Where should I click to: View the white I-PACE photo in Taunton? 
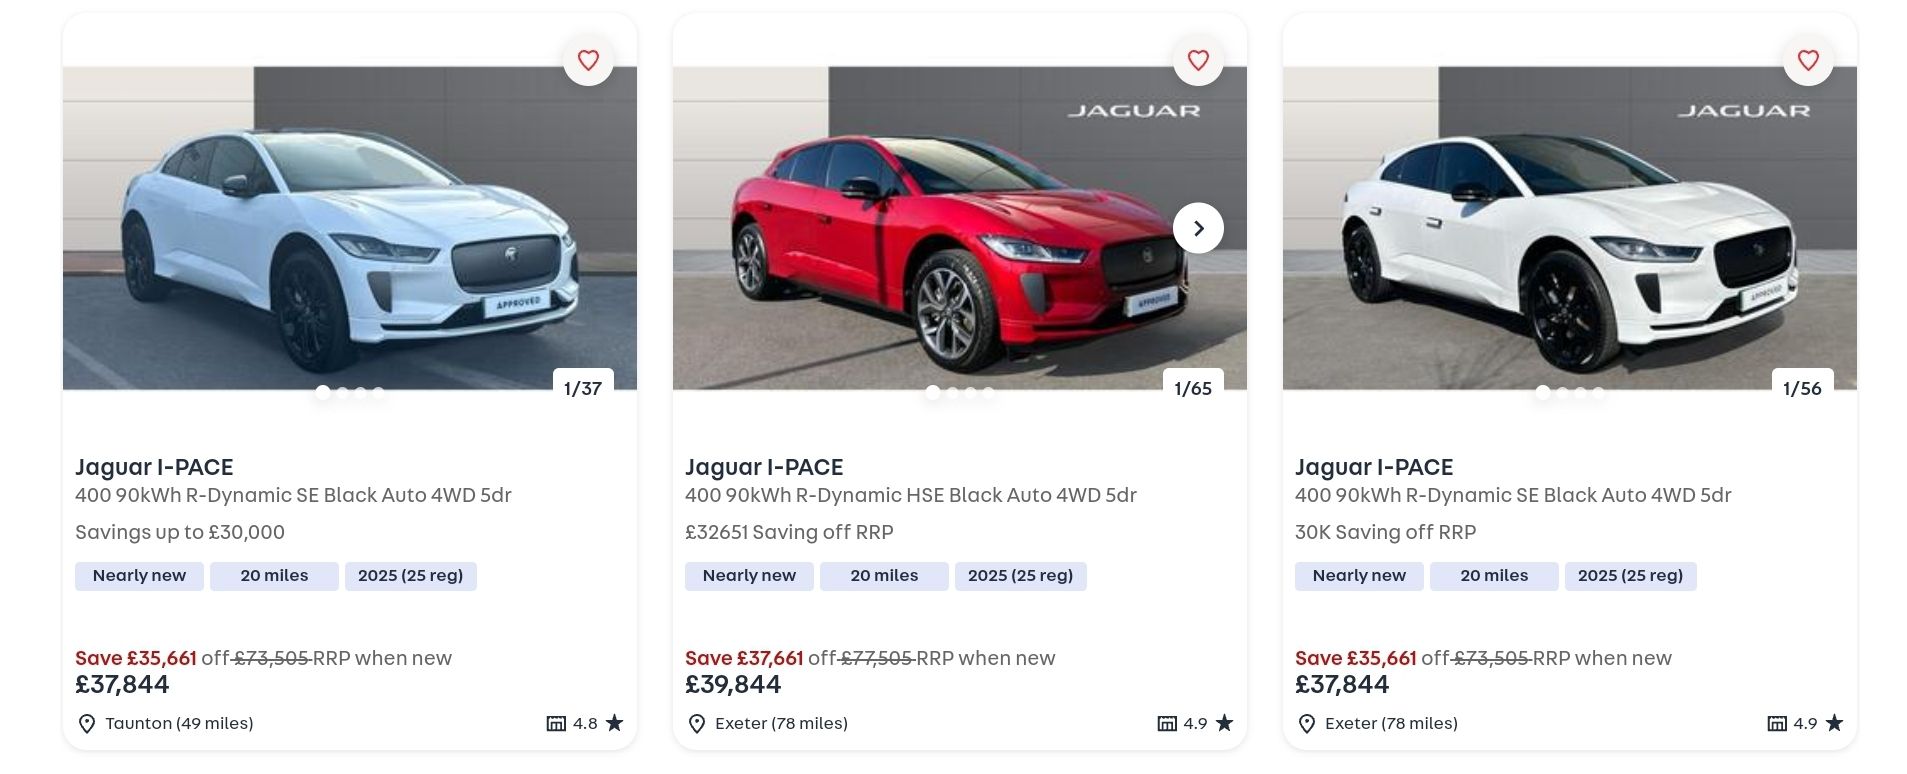tap(349, 228)
